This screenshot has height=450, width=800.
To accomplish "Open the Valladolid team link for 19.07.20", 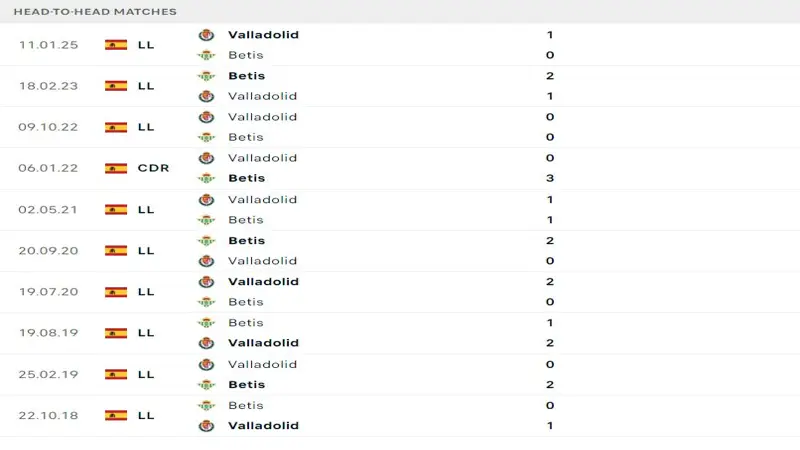I will (263, 282).
